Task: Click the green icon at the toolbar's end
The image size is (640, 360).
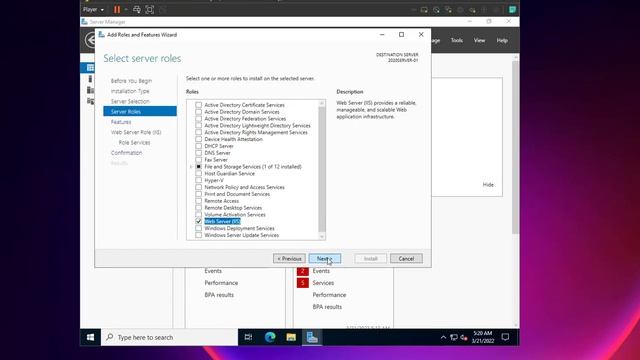Action: click(512, 9)
